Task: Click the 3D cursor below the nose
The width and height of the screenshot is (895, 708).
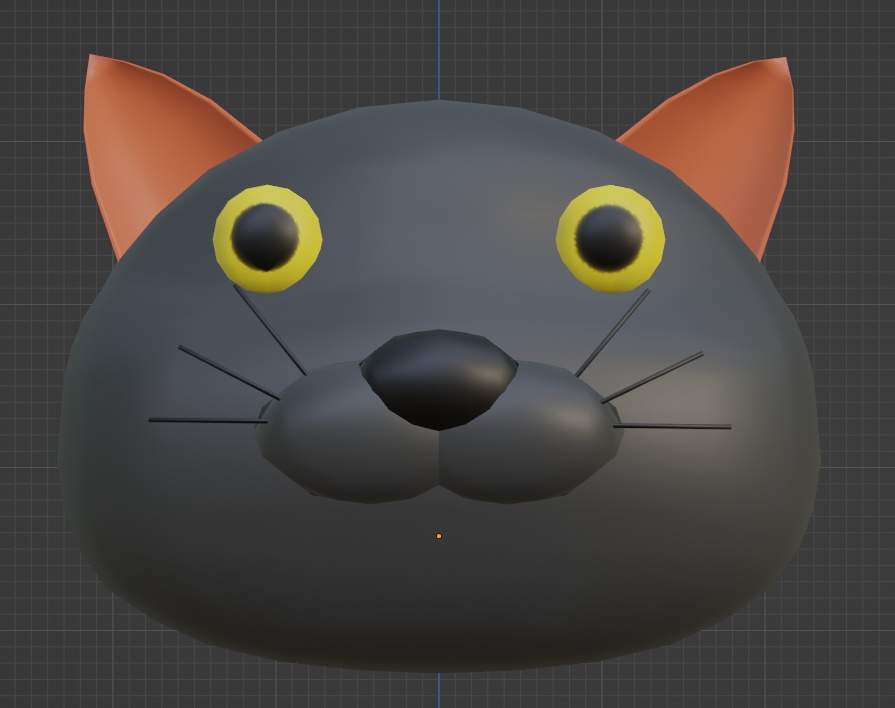Action: [x=438, y=536]
